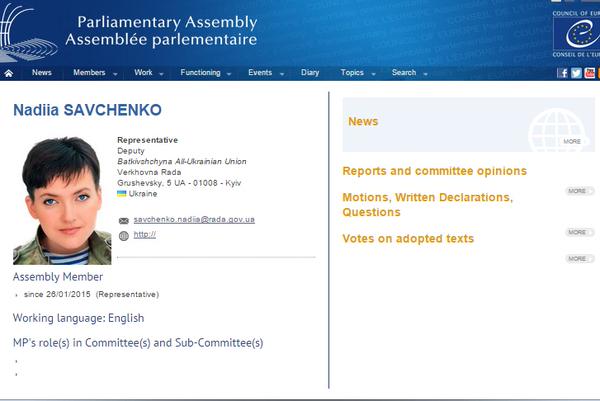The height and width of the screenshot is (401, 600).
Task: Click the Parliamentary Assembly hemicycle logo
Action: pos(27,33)
